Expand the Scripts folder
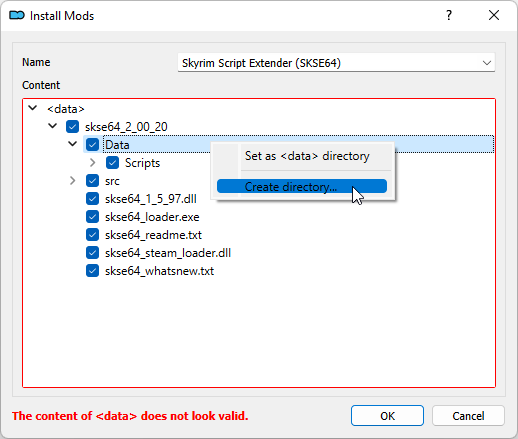The height and width of the screenshot is (439, 518). [93, 163]
